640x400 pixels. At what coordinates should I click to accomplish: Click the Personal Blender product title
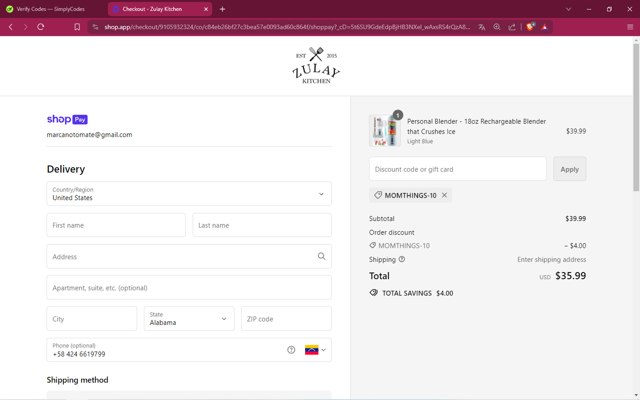[476, 126]
